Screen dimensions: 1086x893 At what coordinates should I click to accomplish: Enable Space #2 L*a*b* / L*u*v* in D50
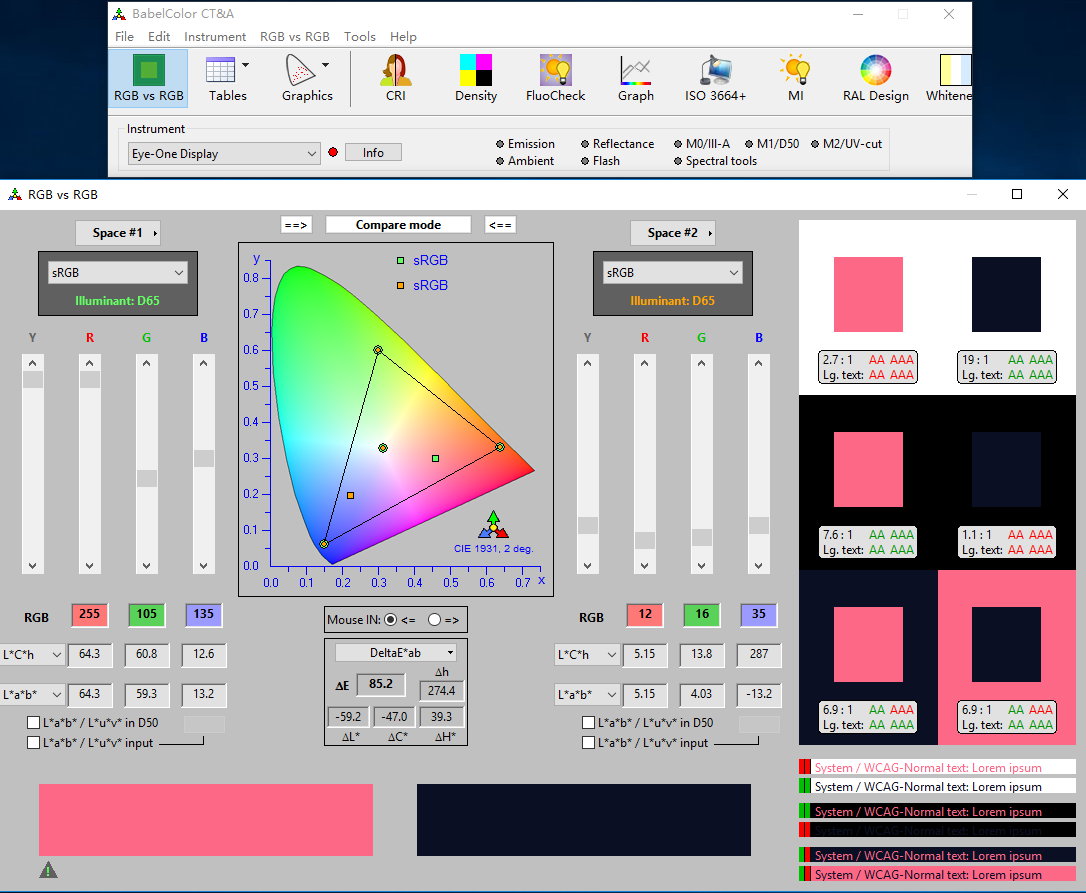pyautogui.click(x=589, y=723)
